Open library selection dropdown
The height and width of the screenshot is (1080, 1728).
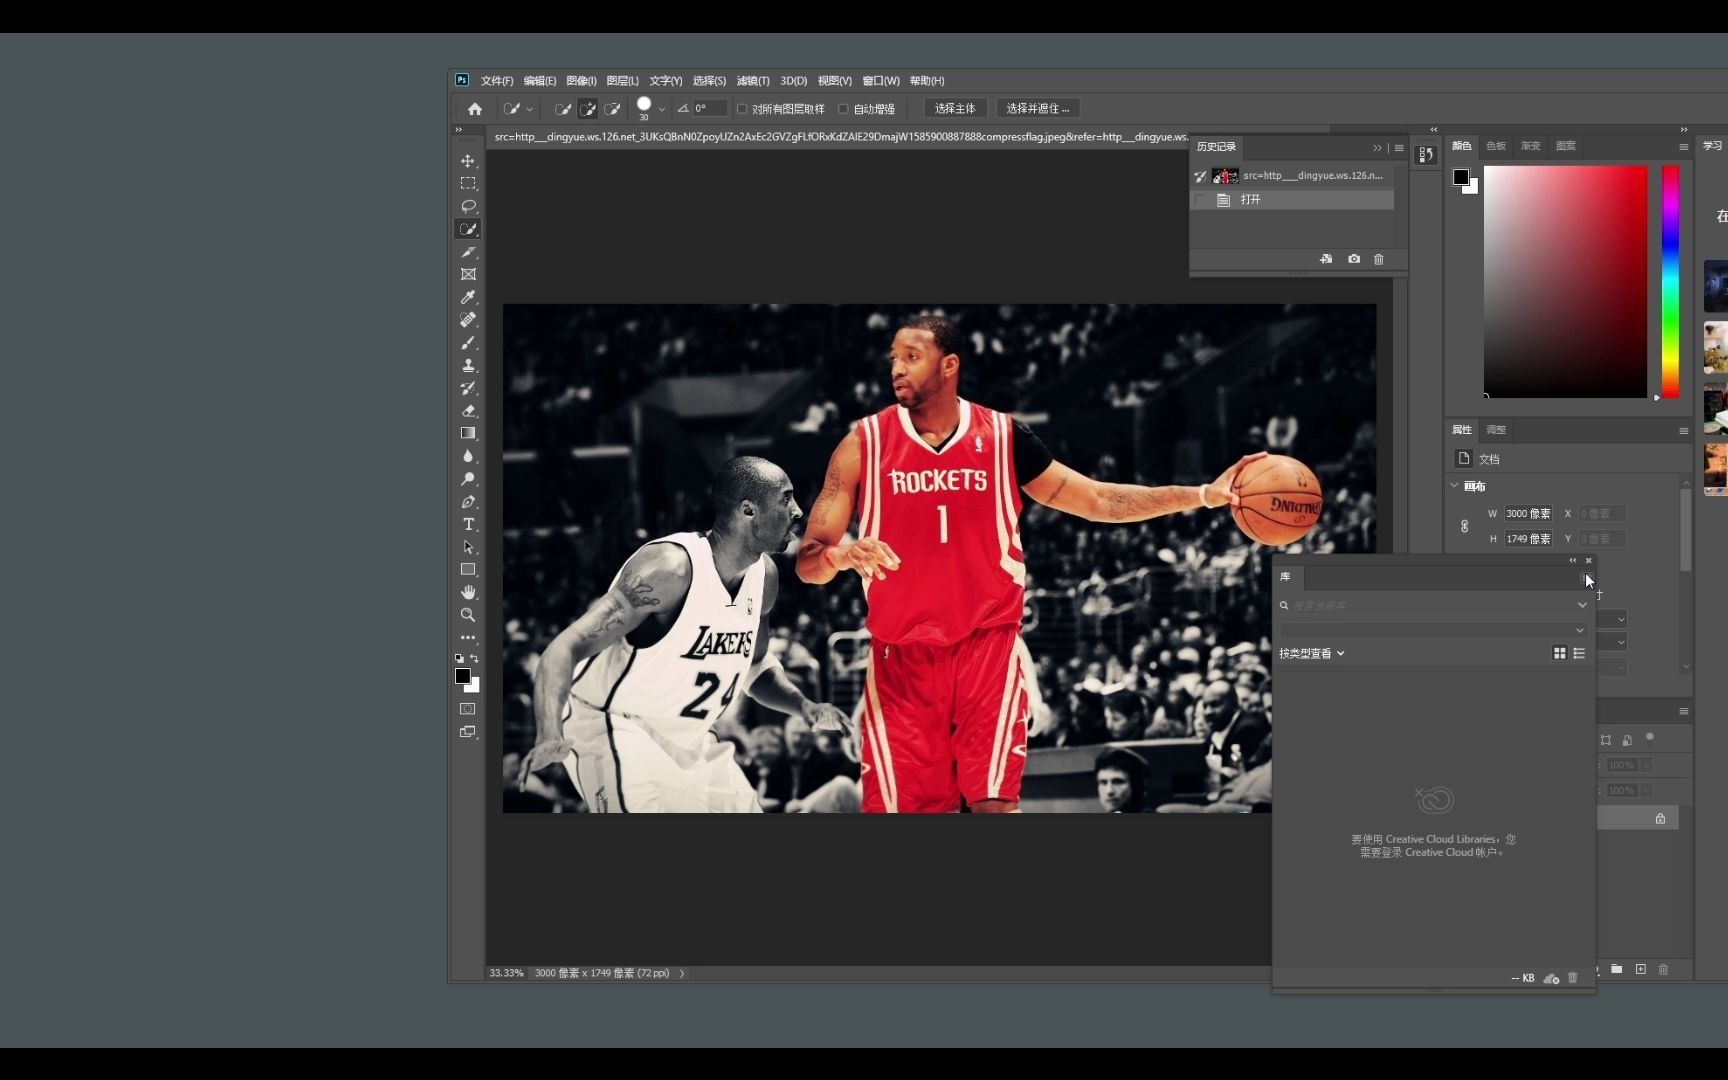click(x=1433, y=630)
